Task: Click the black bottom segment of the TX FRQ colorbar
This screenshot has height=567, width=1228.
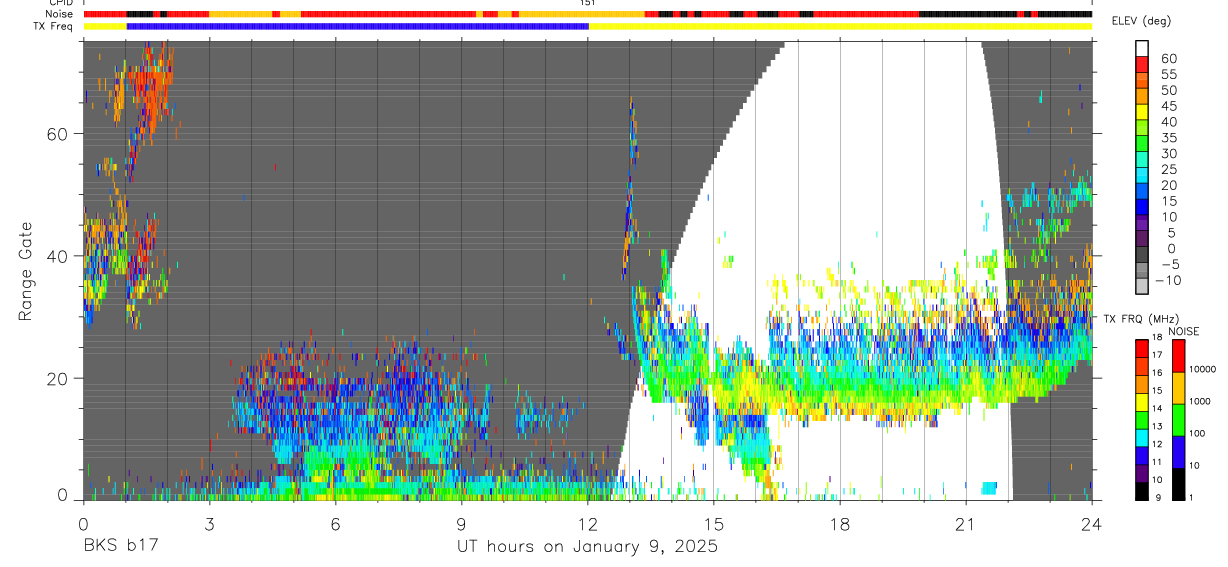Action: tap(1142, 491)
